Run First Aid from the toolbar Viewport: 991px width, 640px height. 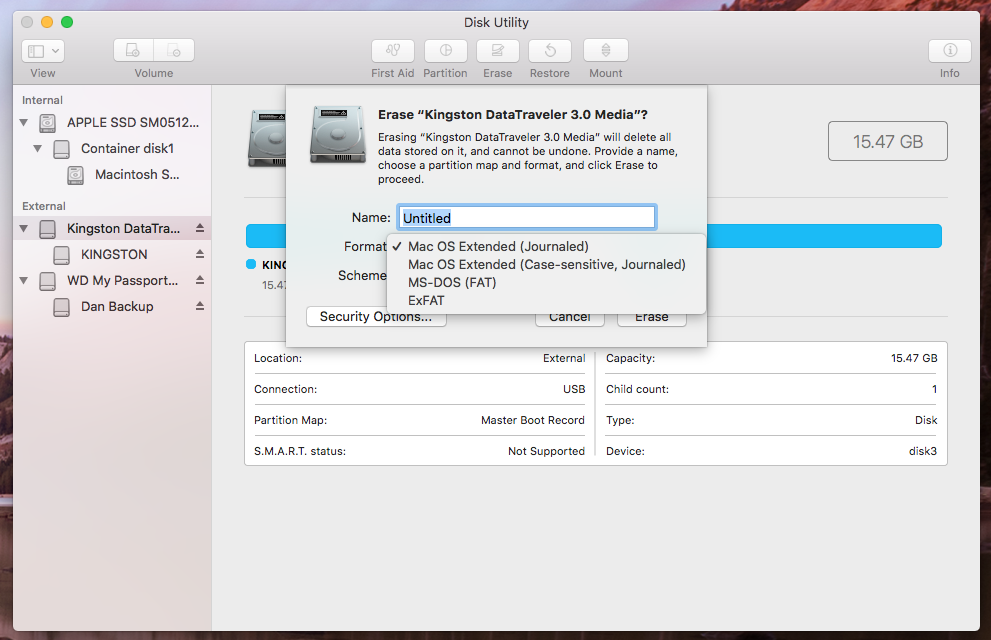point(392,51)
